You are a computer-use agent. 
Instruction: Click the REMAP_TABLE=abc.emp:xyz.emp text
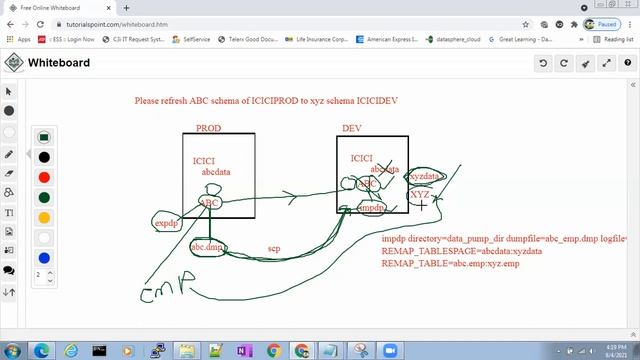pos(450,263)
